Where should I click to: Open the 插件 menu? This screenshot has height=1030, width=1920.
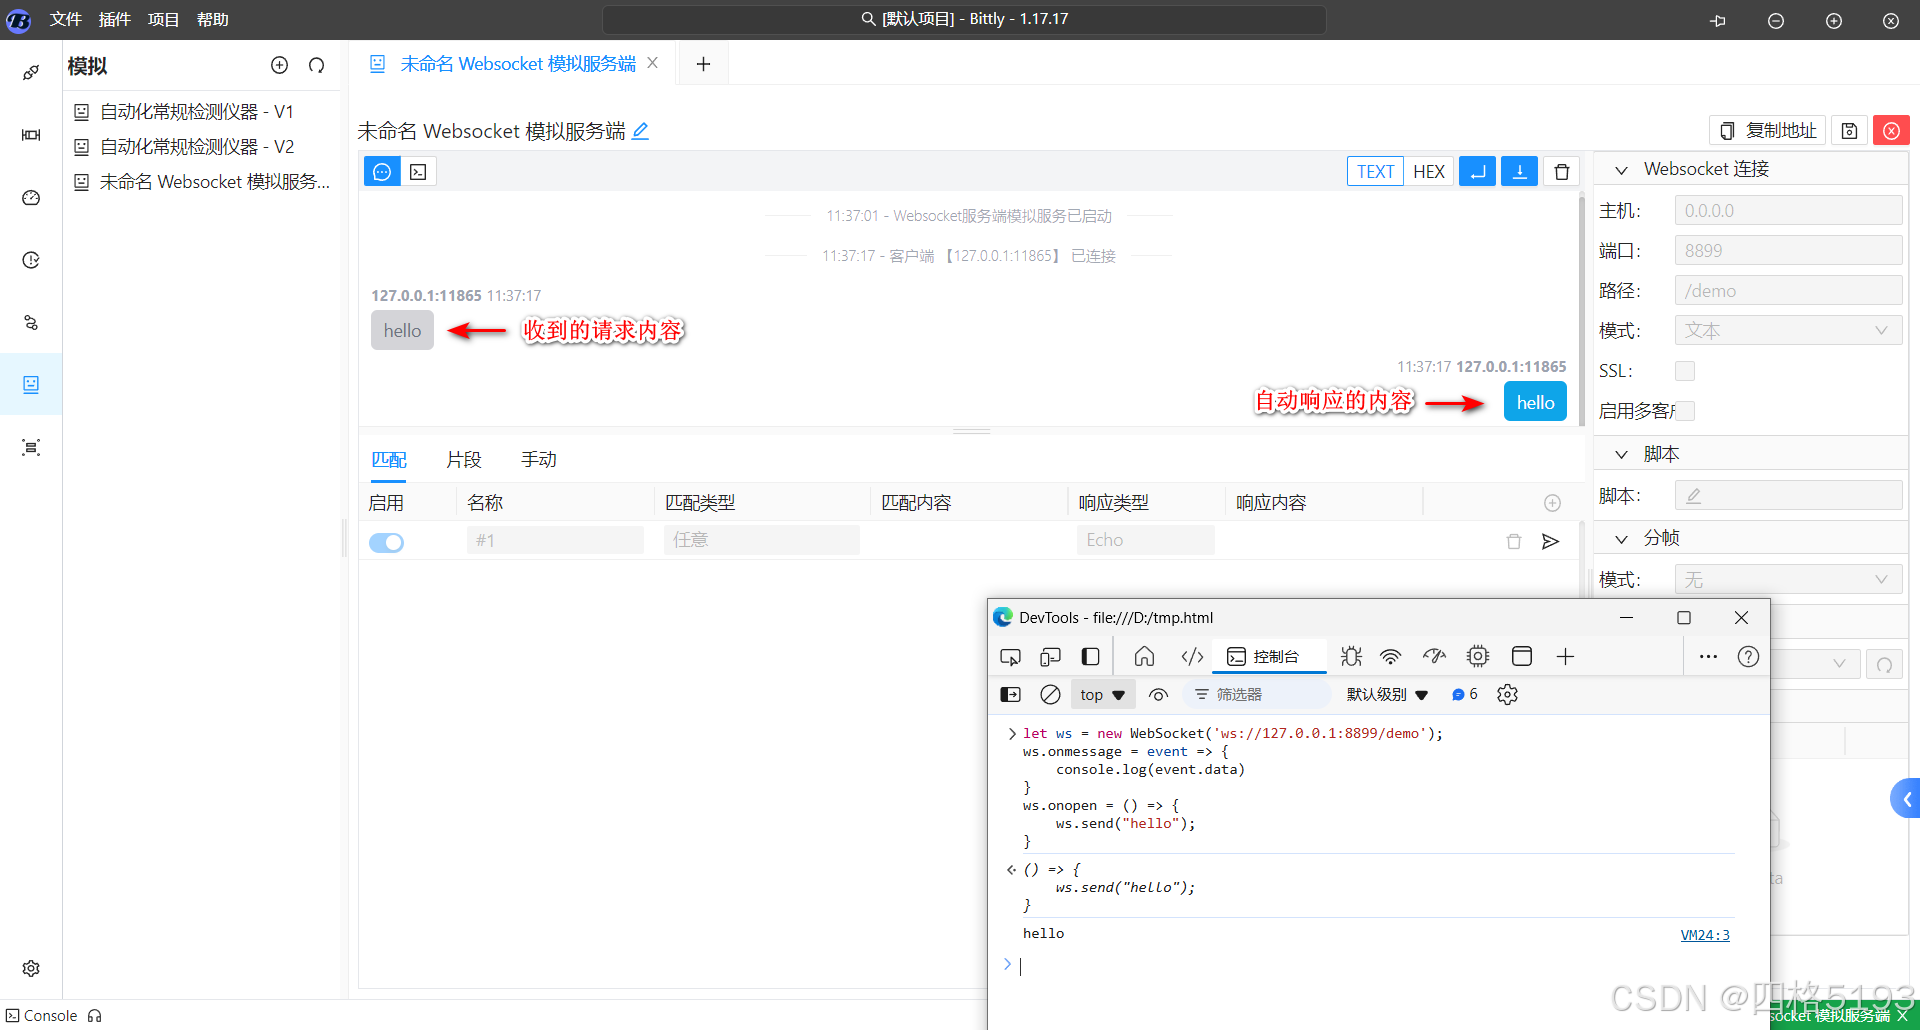[x=115, y=19]
